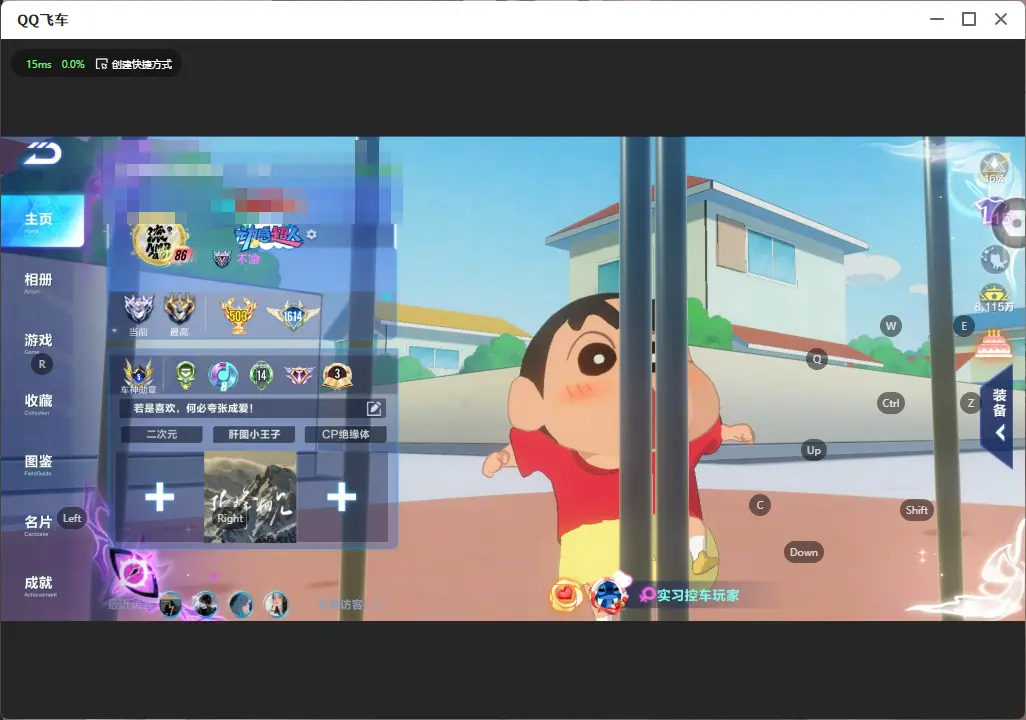Click the Ctrl key overlay button
This screenshot has width=1026, height=720.
[891, 403]
